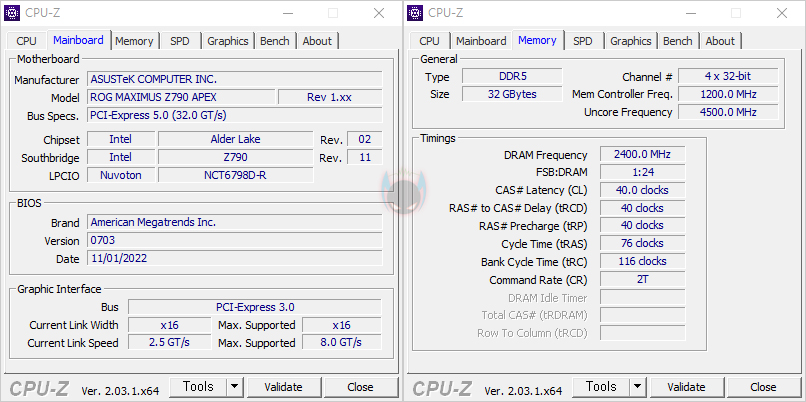Image resolution: width=806 pixels, height=402 pixels.
Task: Click the DRAM Frequency value field
Action: [641, 155]
